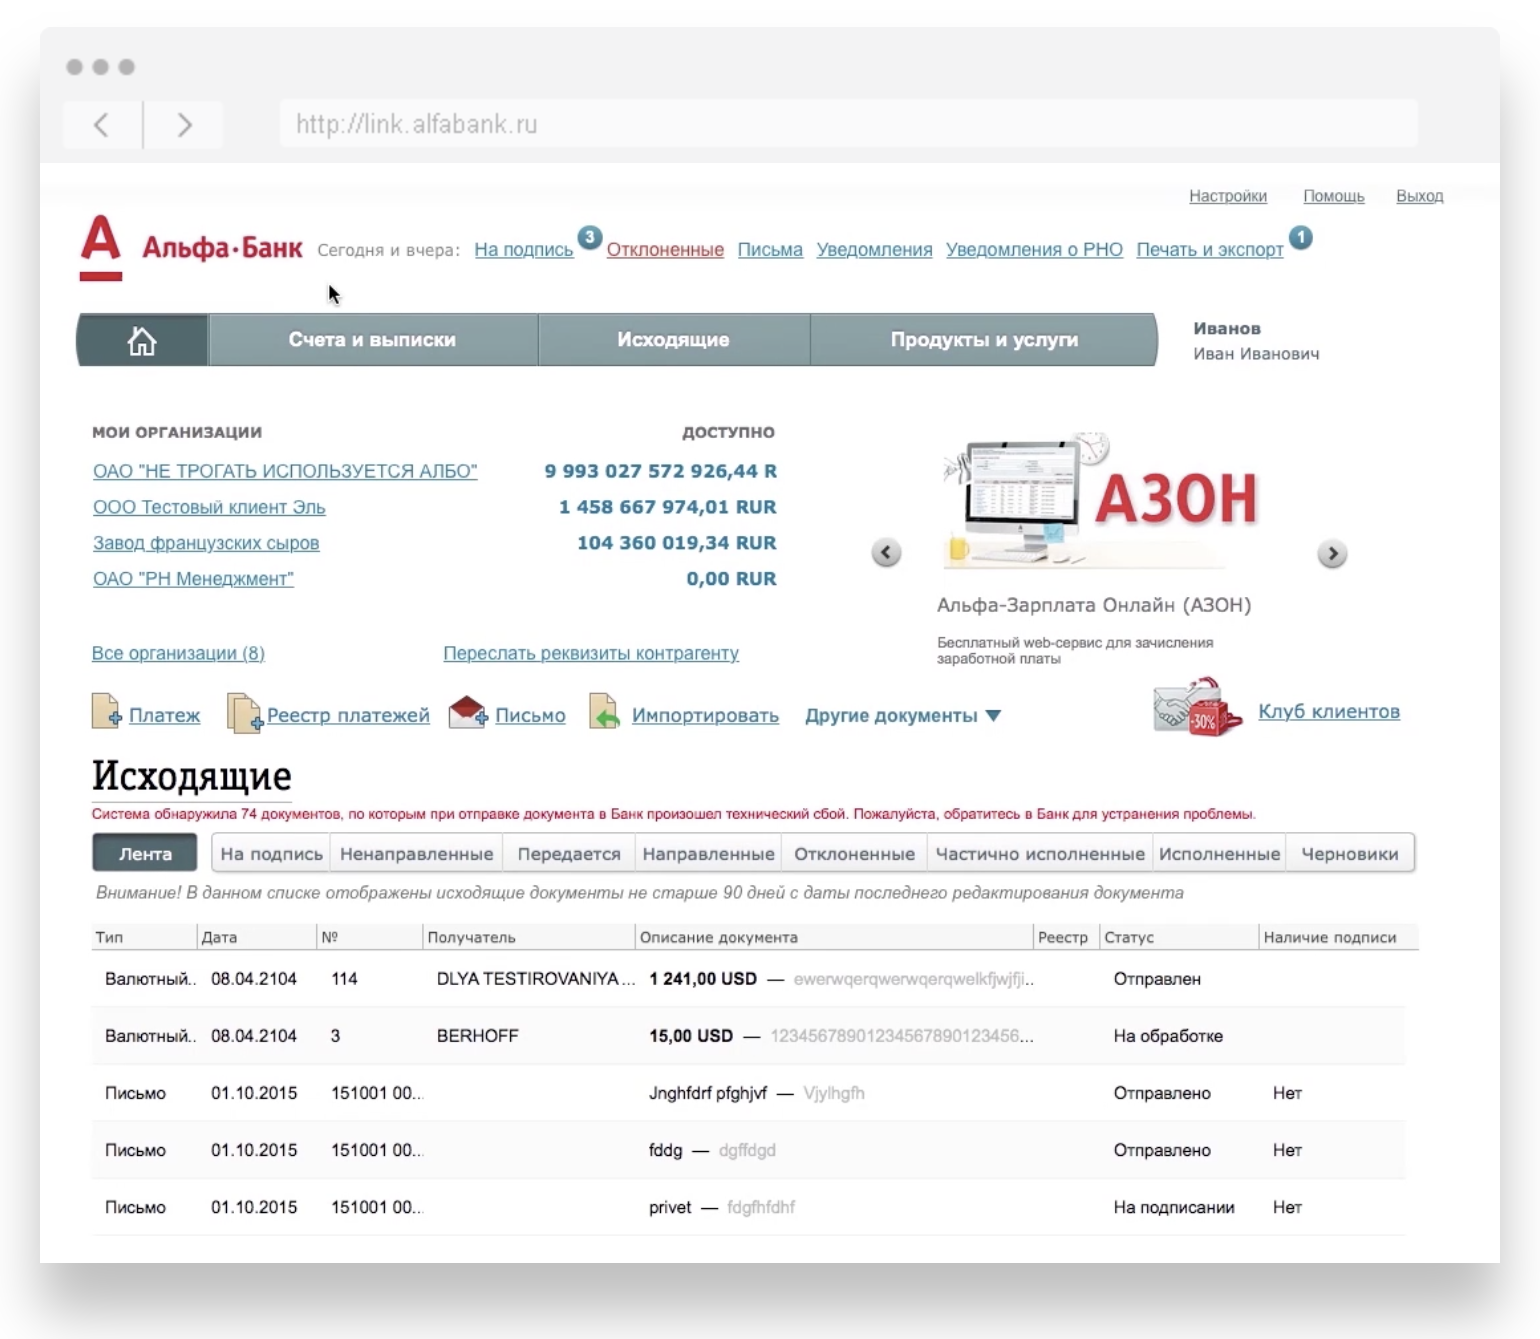1540x1339 pixels.
Task: Click the Письмо envelope icon
Action: coord(467,712)
